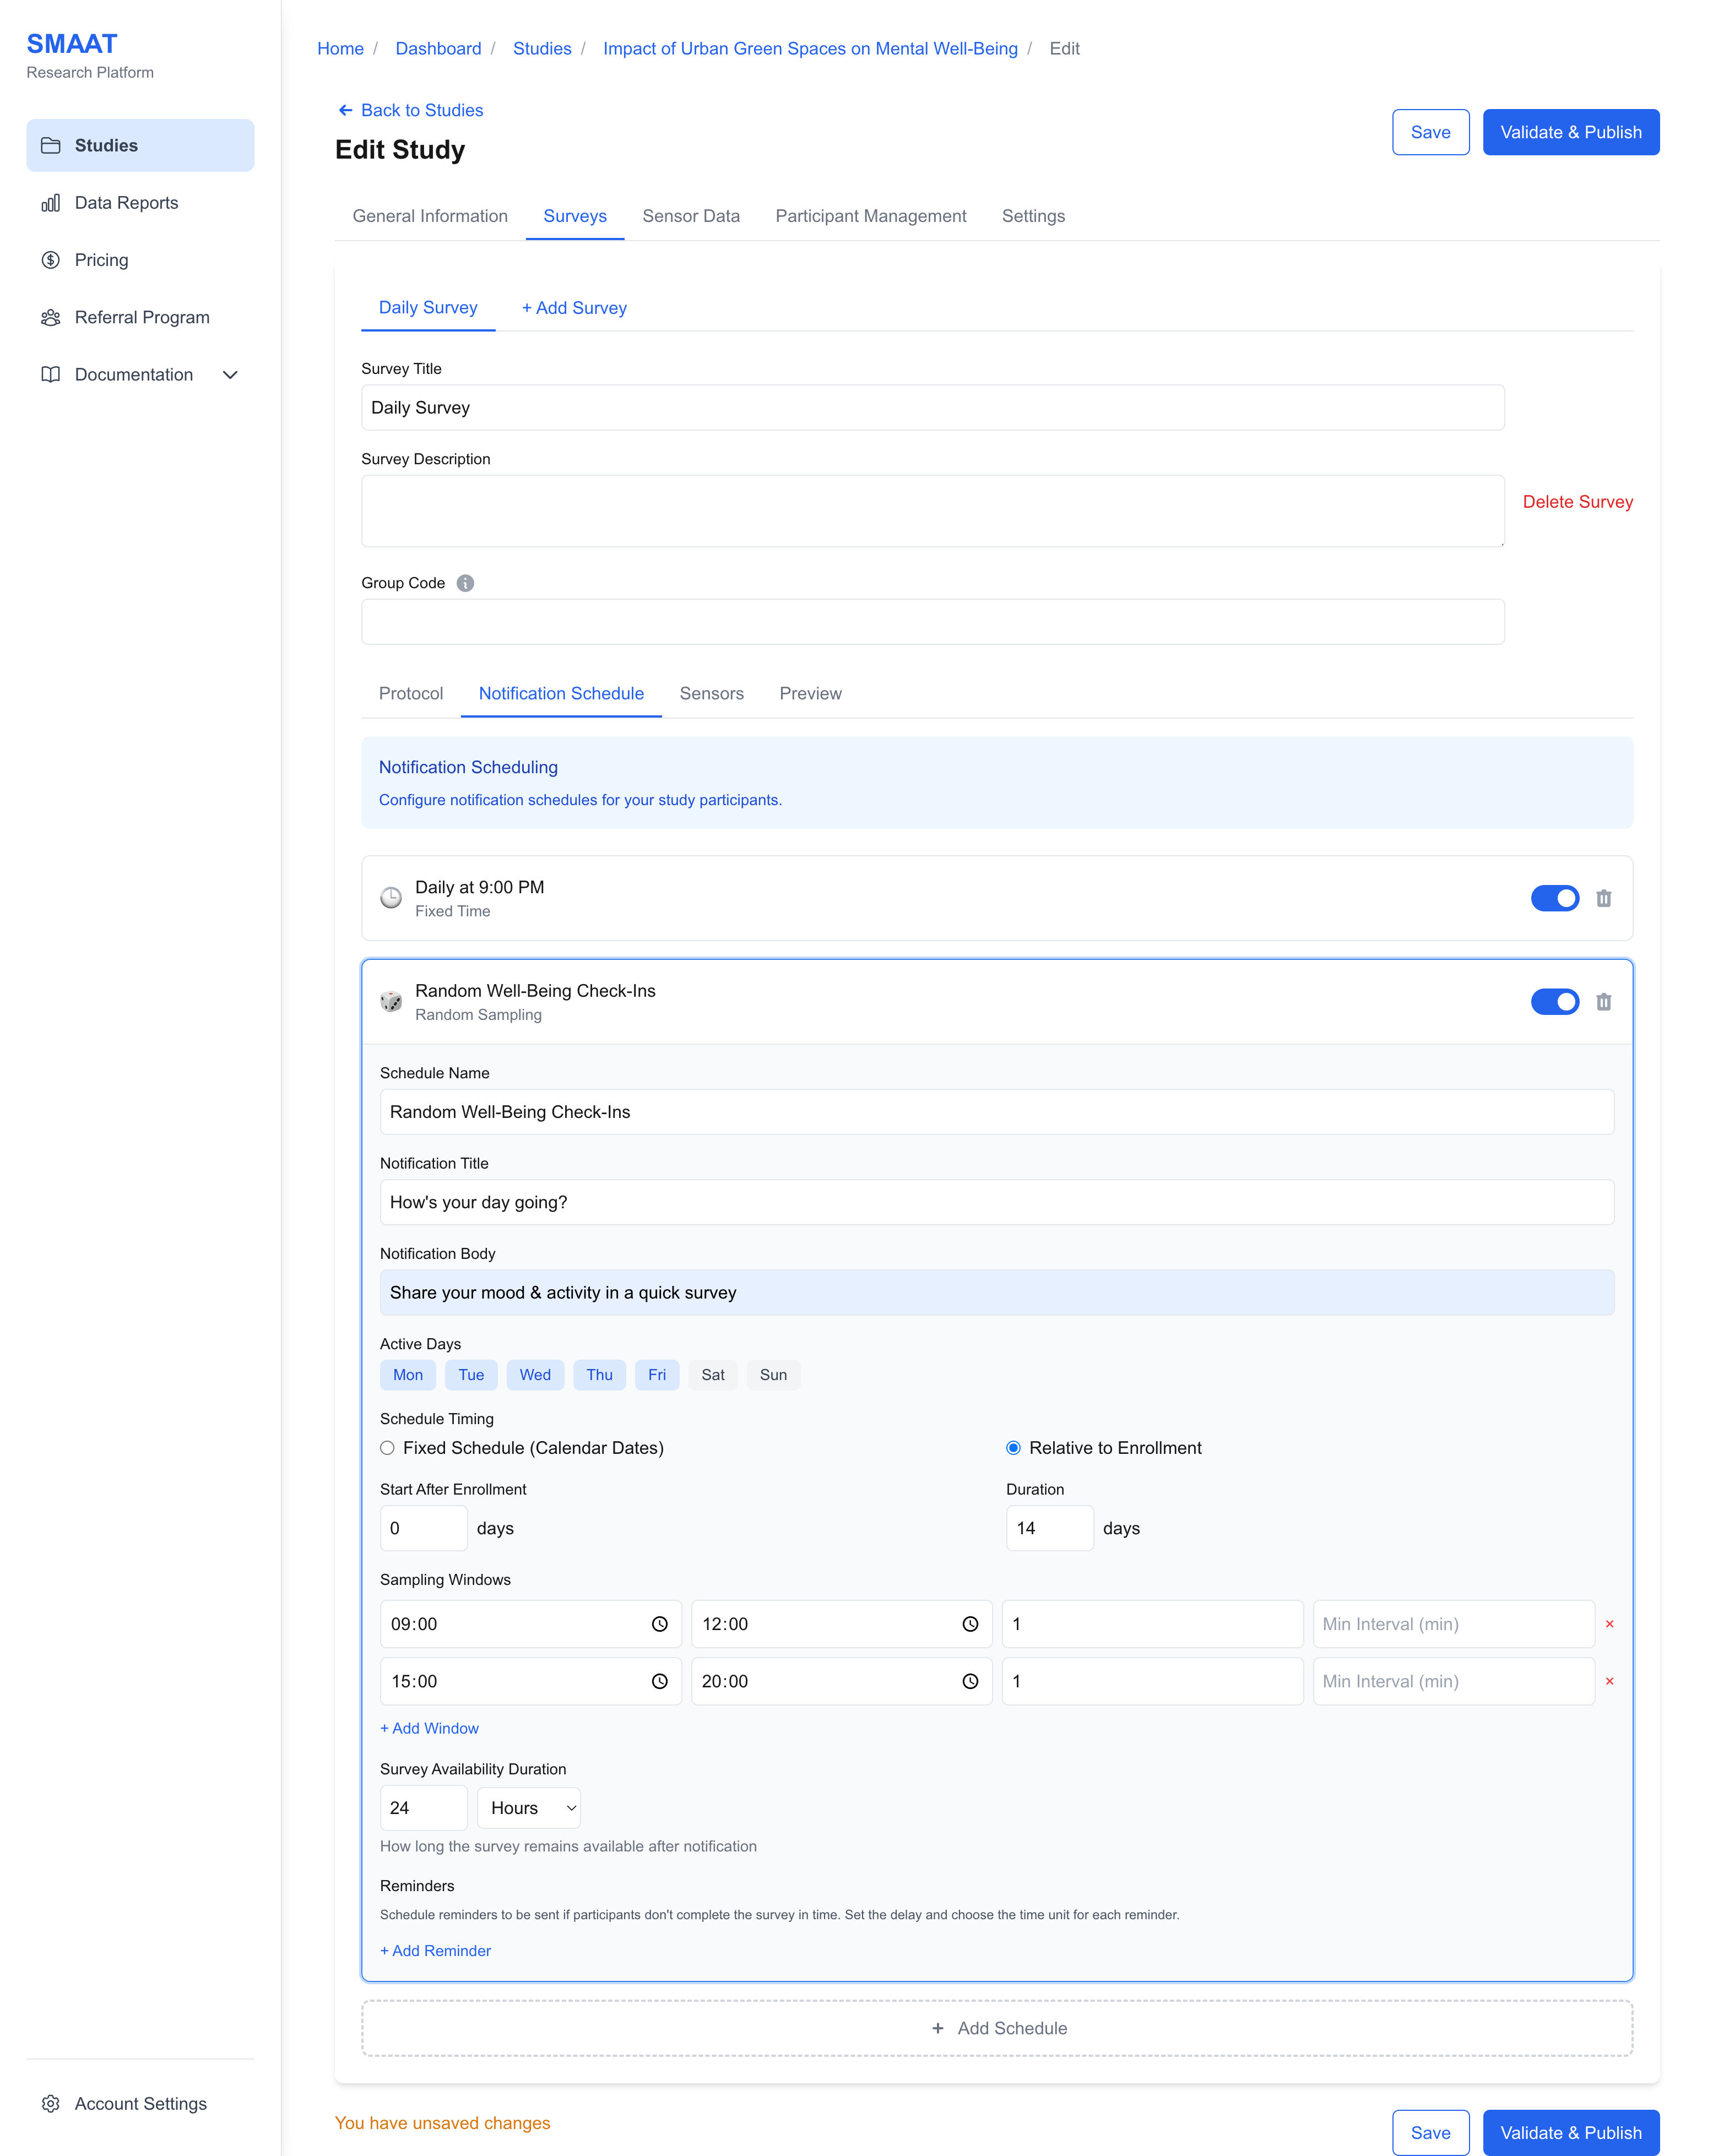Screen dimensions: 1713x2156
Task: Click the Group Code info icon
Action: (x=465, y=583)
